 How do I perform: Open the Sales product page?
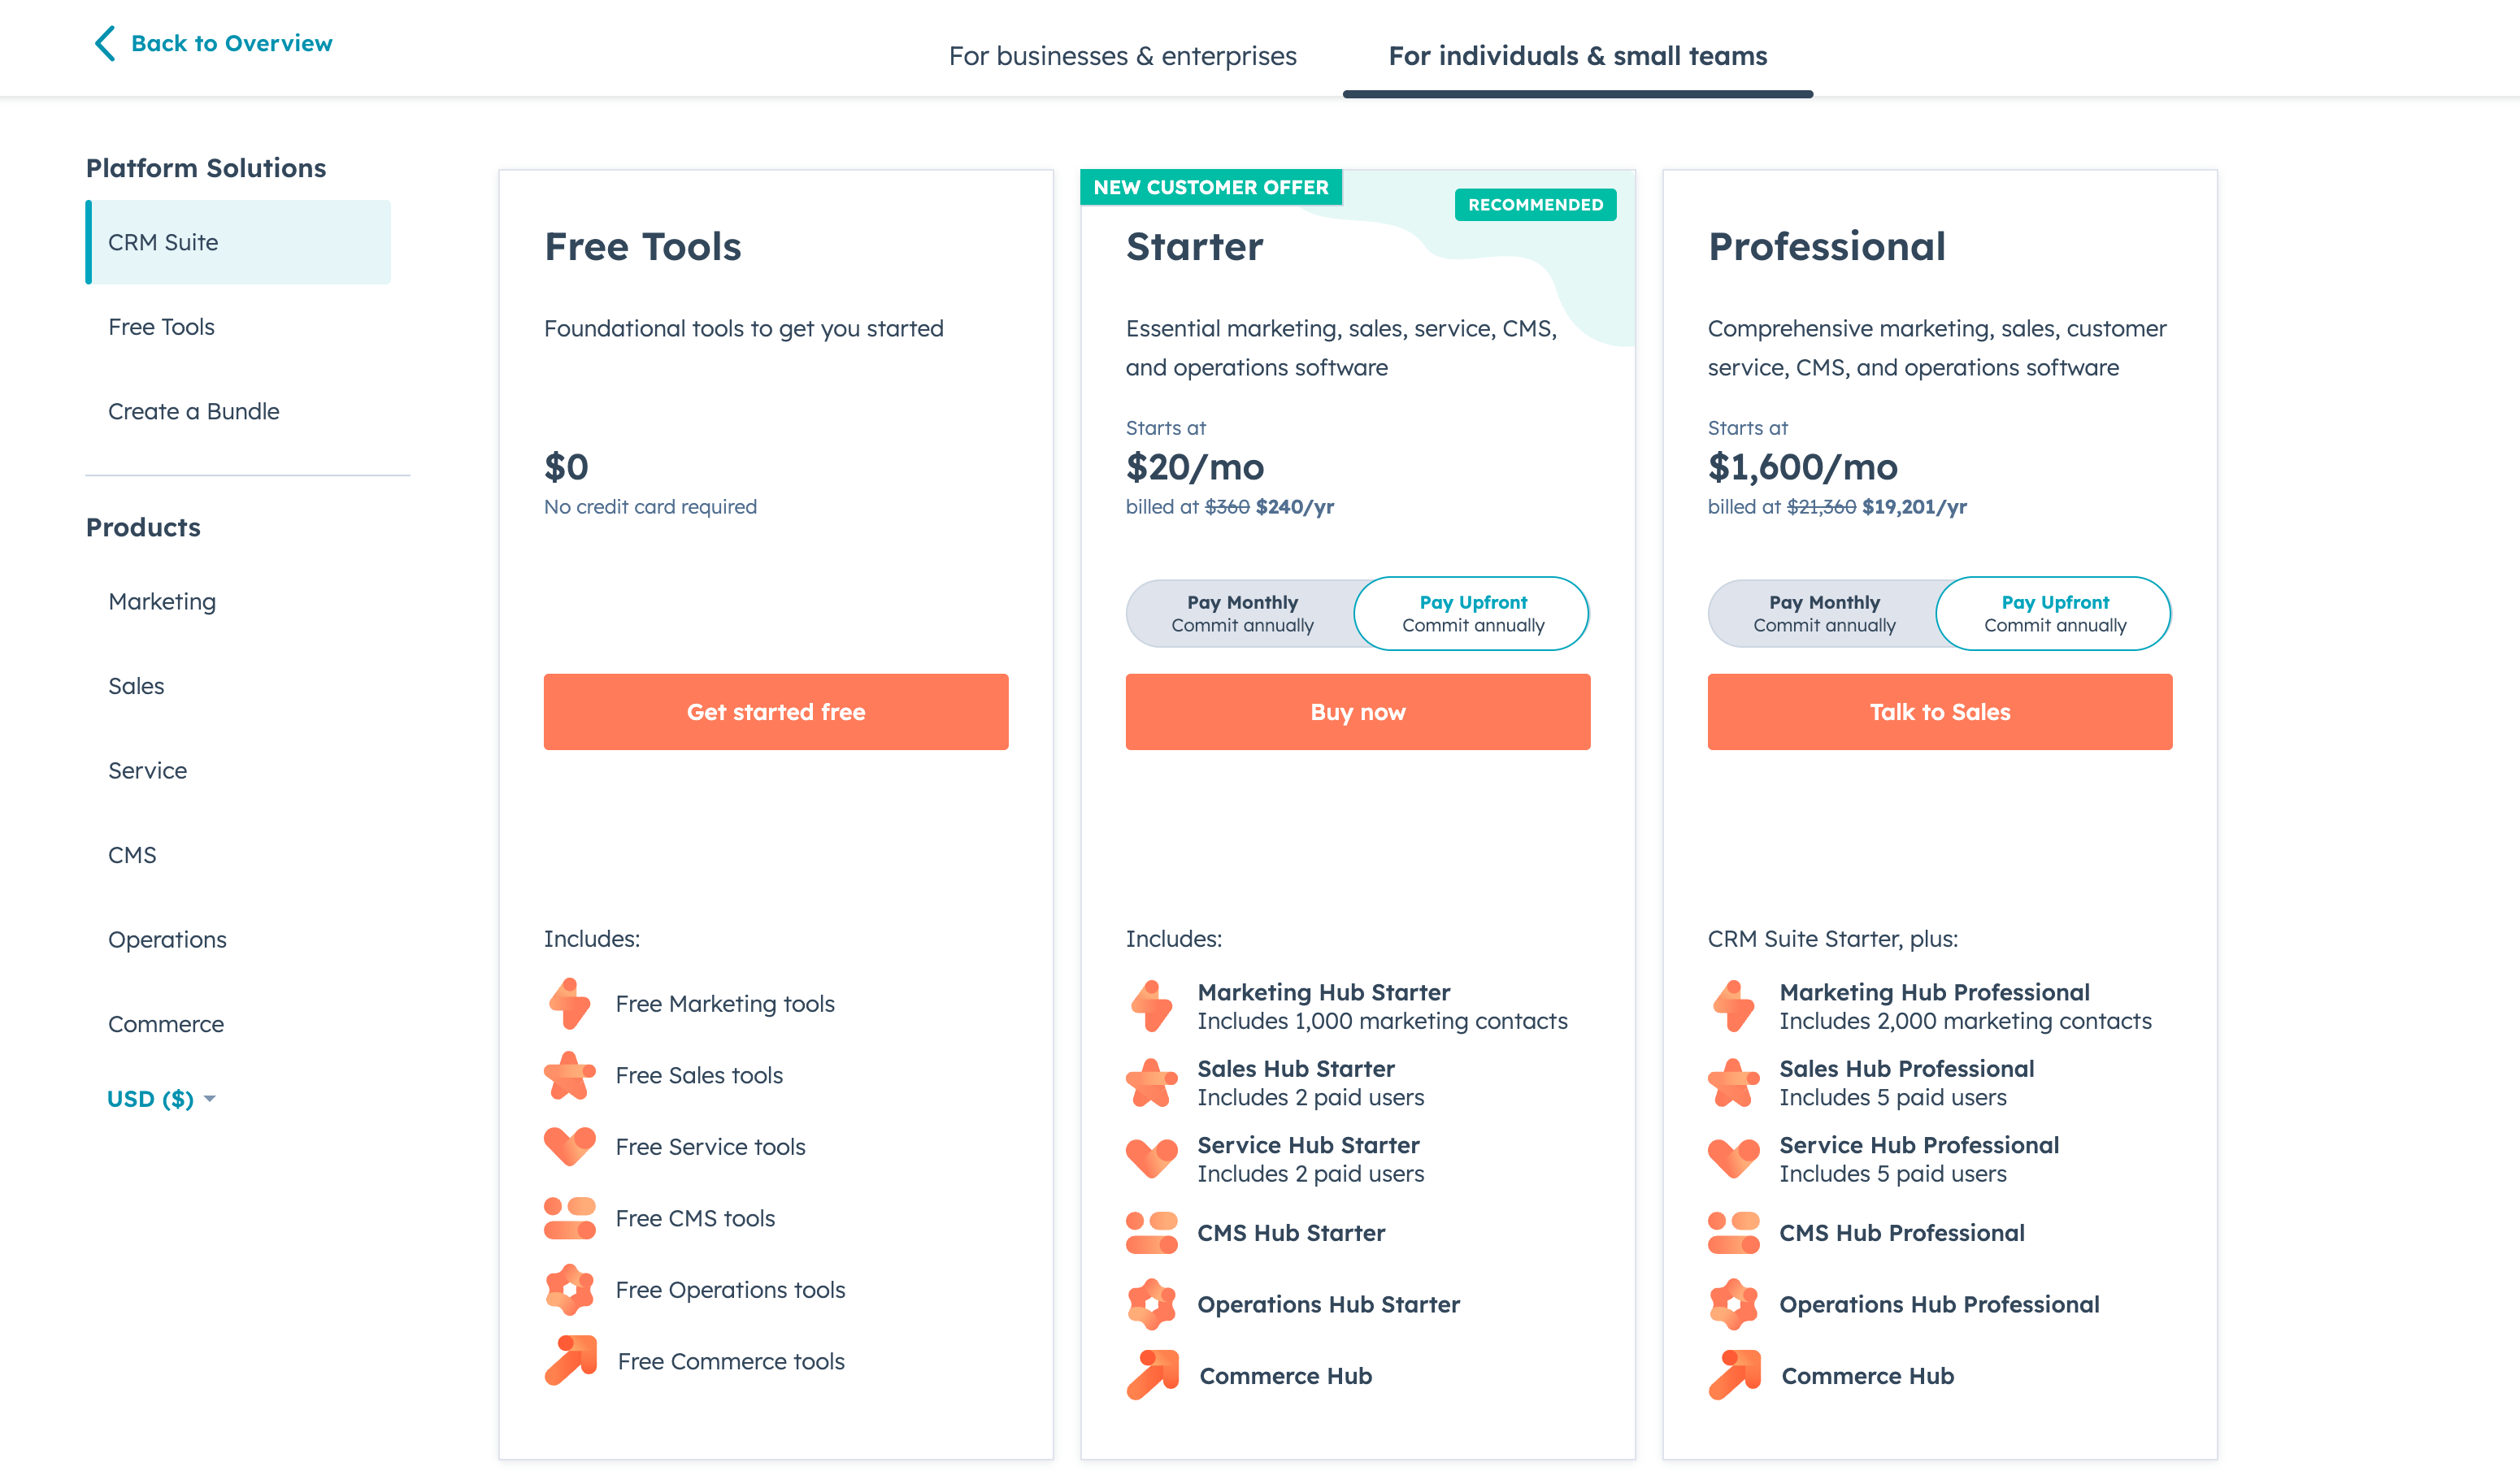[x=136, y=686]
